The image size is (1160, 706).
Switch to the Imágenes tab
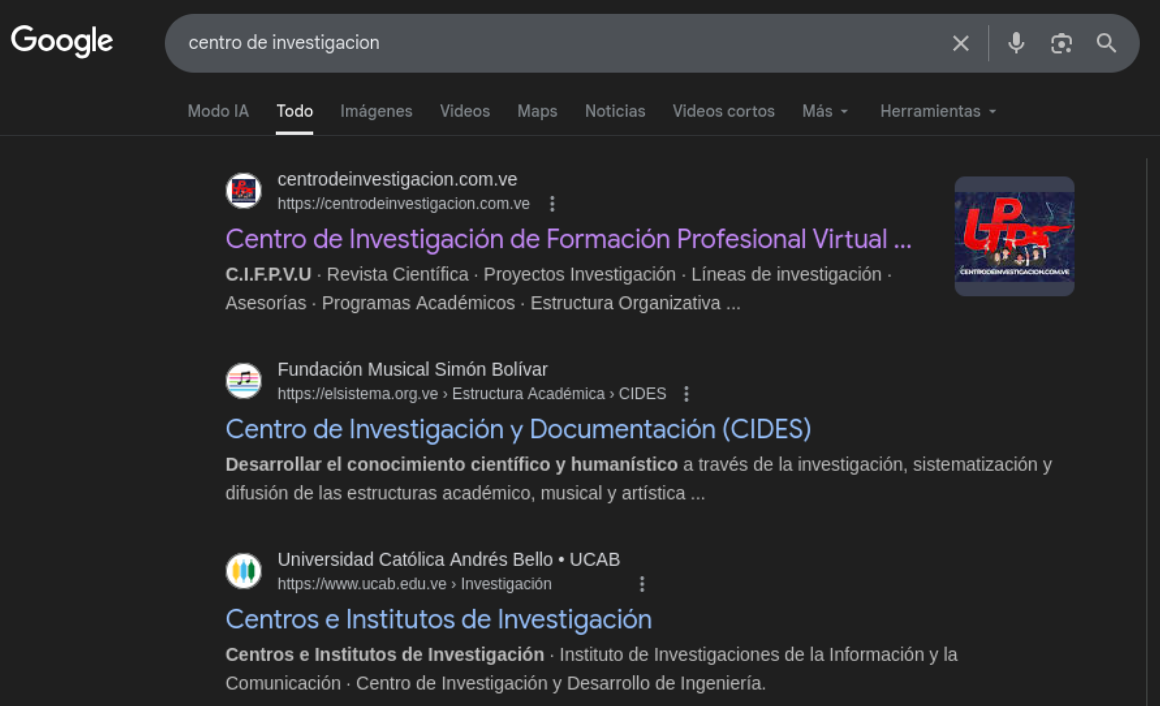coord(376,111)
